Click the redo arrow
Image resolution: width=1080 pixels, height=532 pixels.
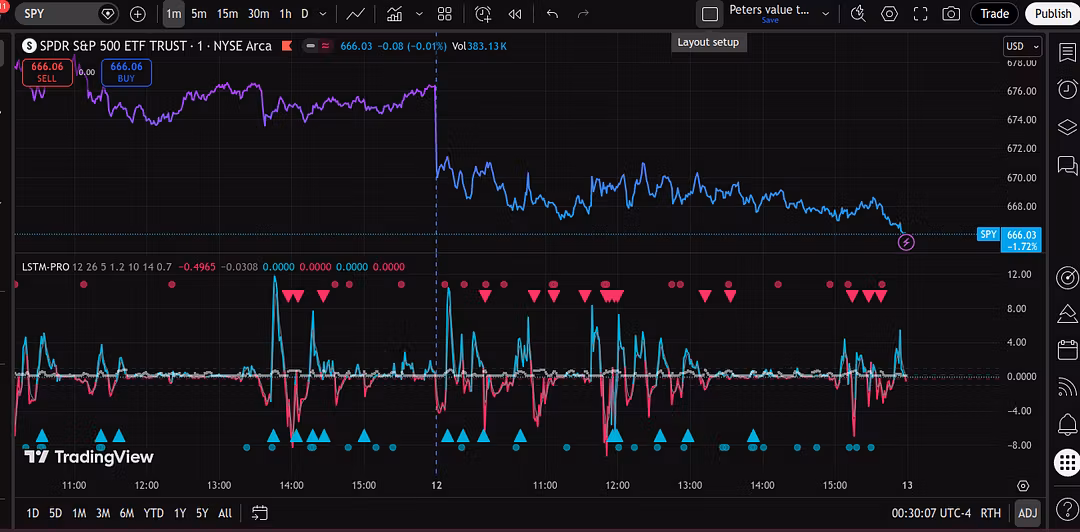[583, 14]
